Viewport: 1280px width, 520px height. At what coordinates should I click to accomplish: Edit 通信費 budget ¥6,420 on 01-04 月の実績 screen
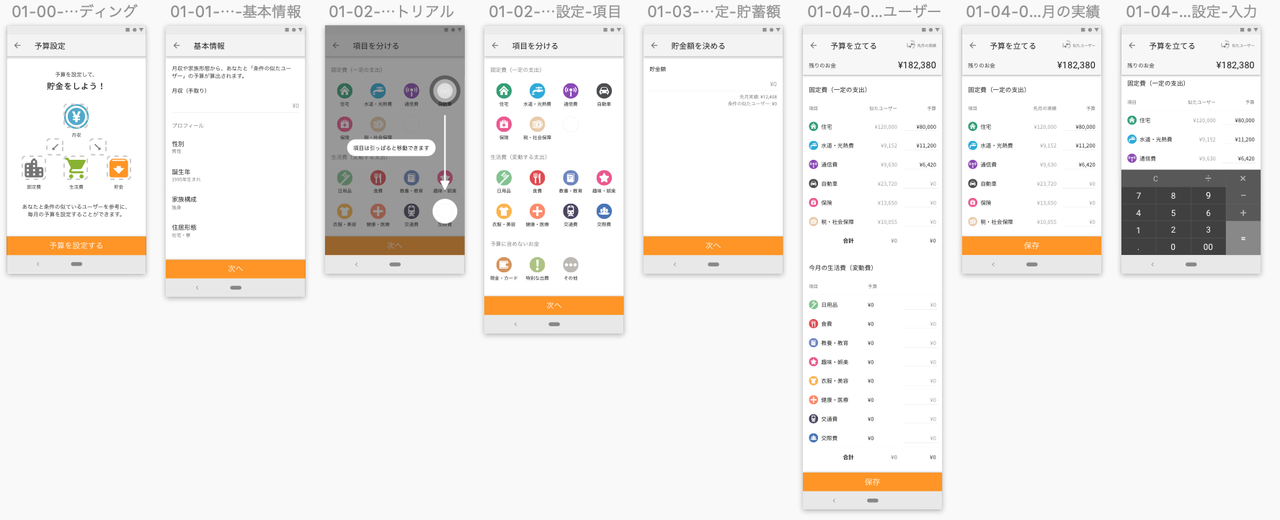(x=1082, y=165)
